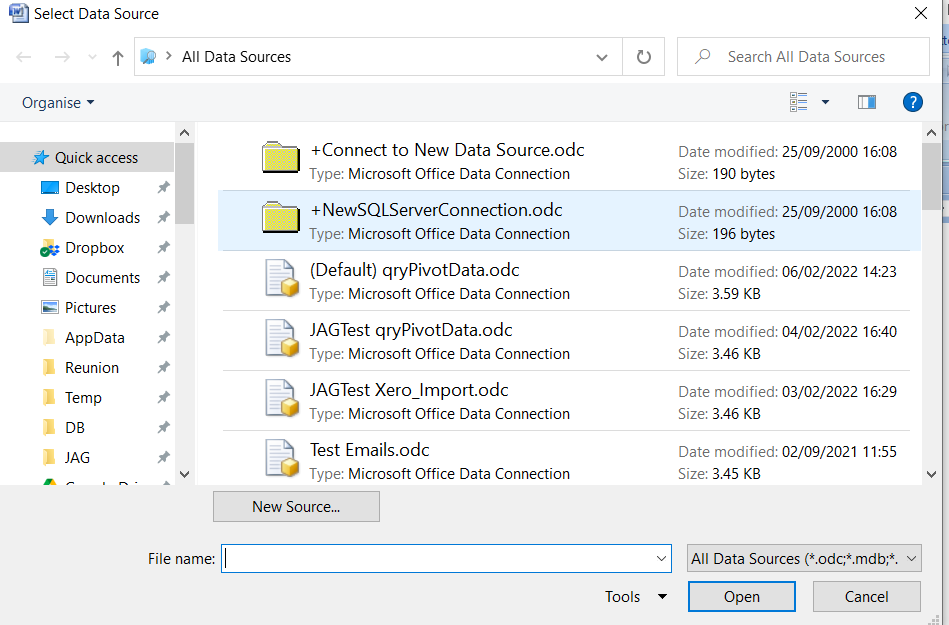This screenshot has width=949, height=625.
Task: Unpin JAG using its pin icon
Action: click(x=163, y=457)
